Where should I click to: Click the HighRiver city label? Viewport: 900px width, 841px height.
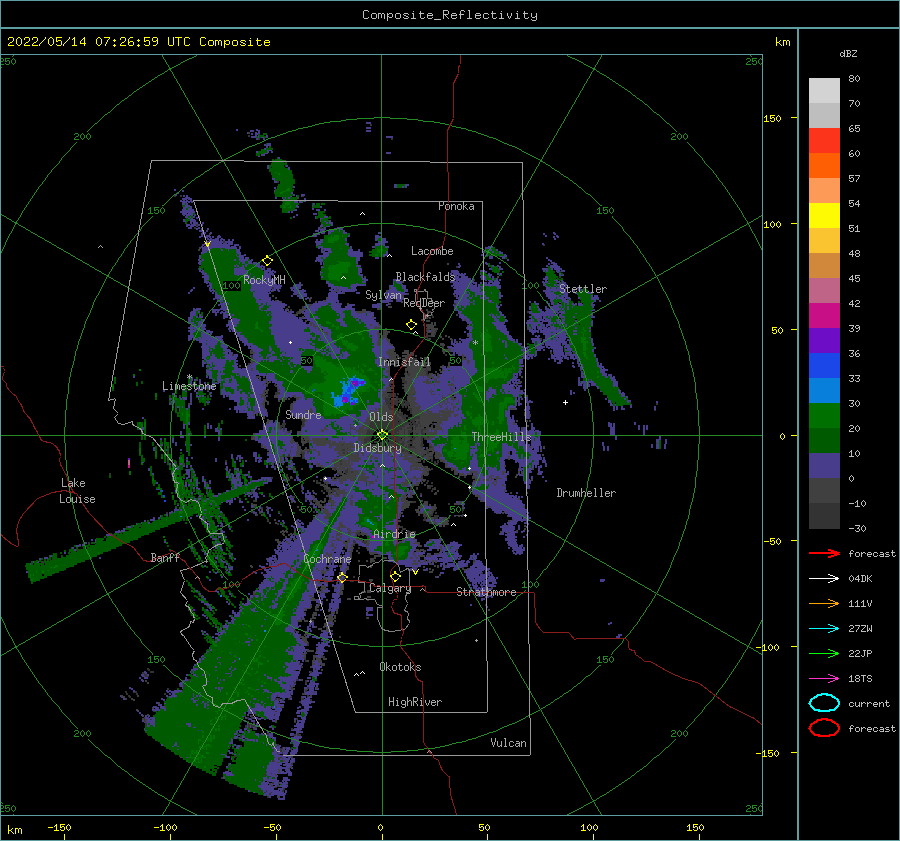coord(415,702)
